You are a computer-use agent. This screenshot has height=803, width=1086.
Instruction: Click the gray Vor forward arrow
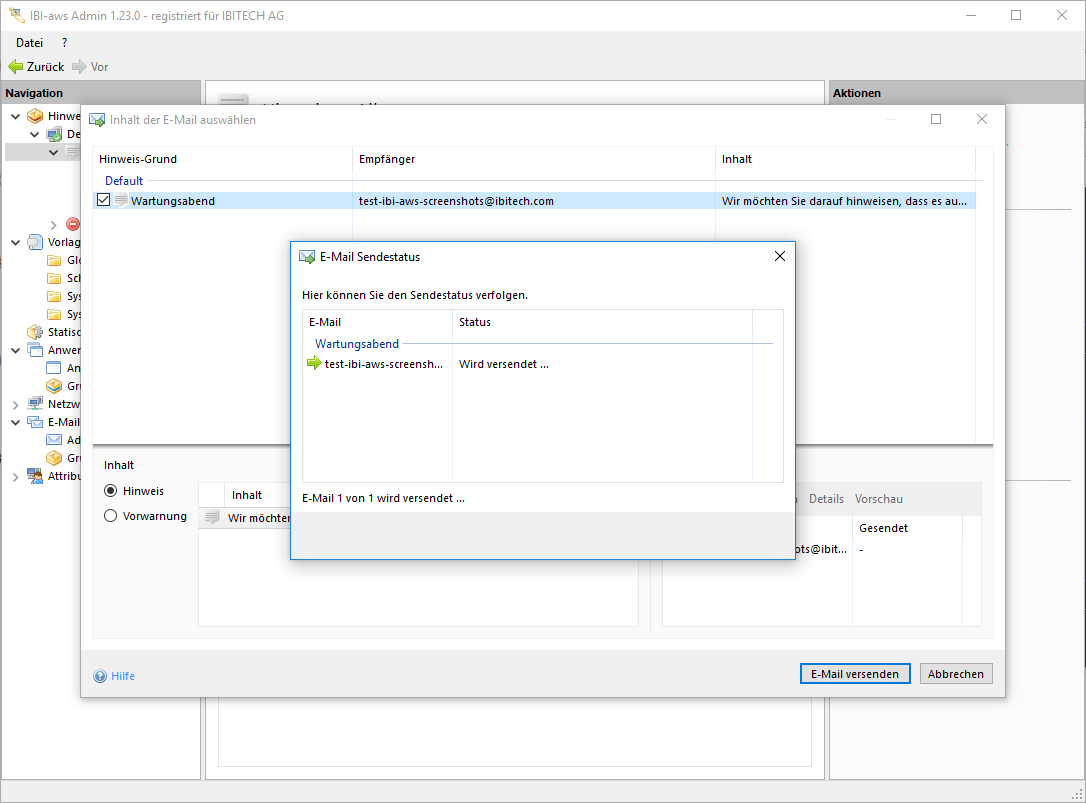pyautogui.click(x=79, y=67)
